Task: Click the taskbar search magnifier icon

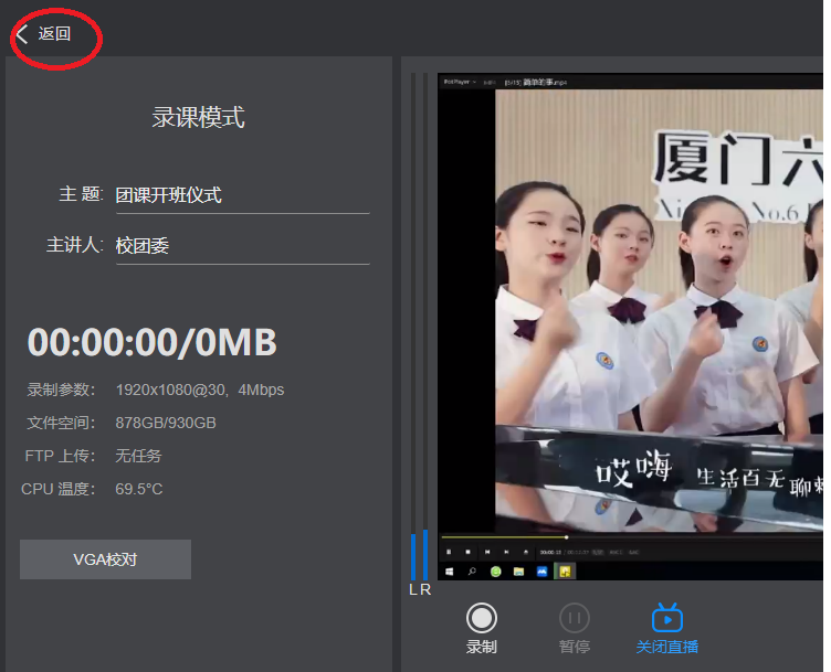Action: 472,572
